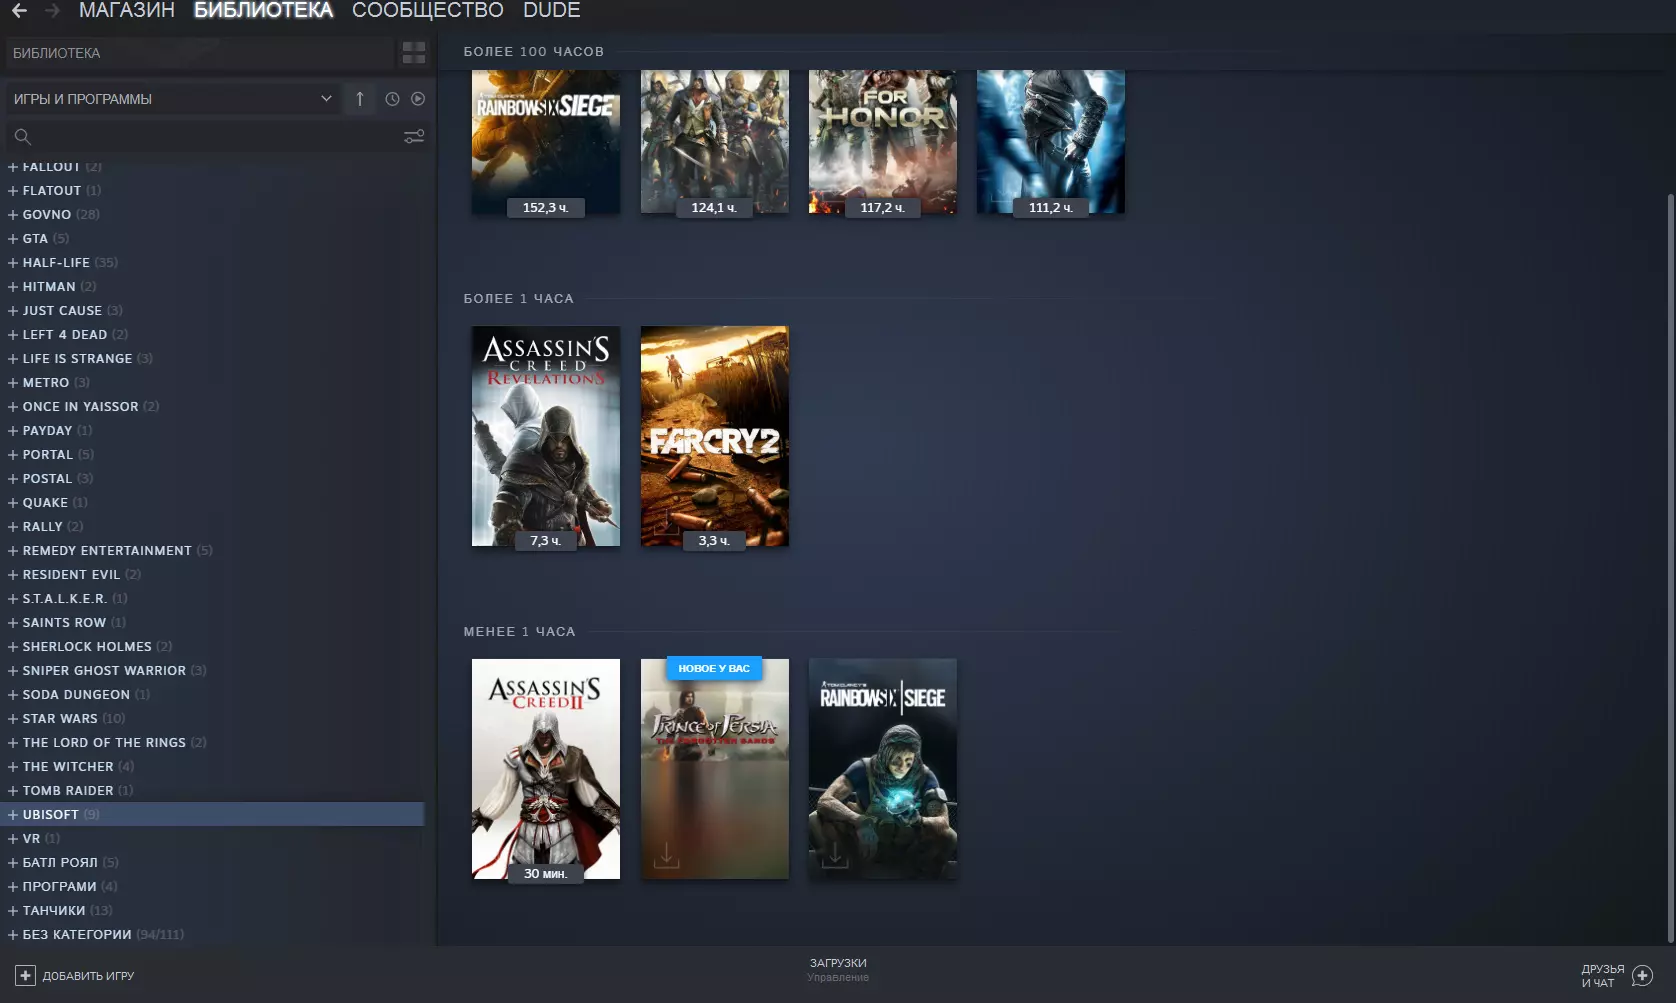Open the Far Cry 2 cover
Screen dimensions: 1676x1003
click(714, 436)
